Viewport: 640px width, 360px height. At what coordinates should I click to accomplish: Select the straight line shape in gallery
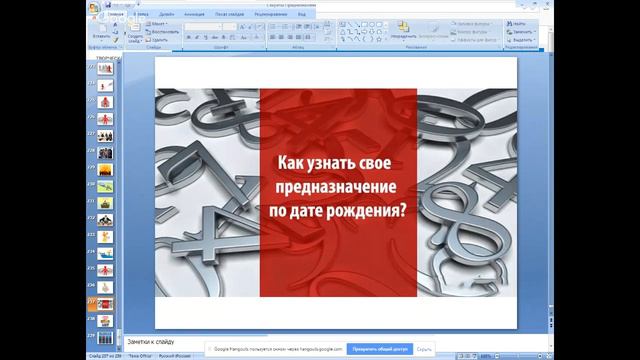350,25
